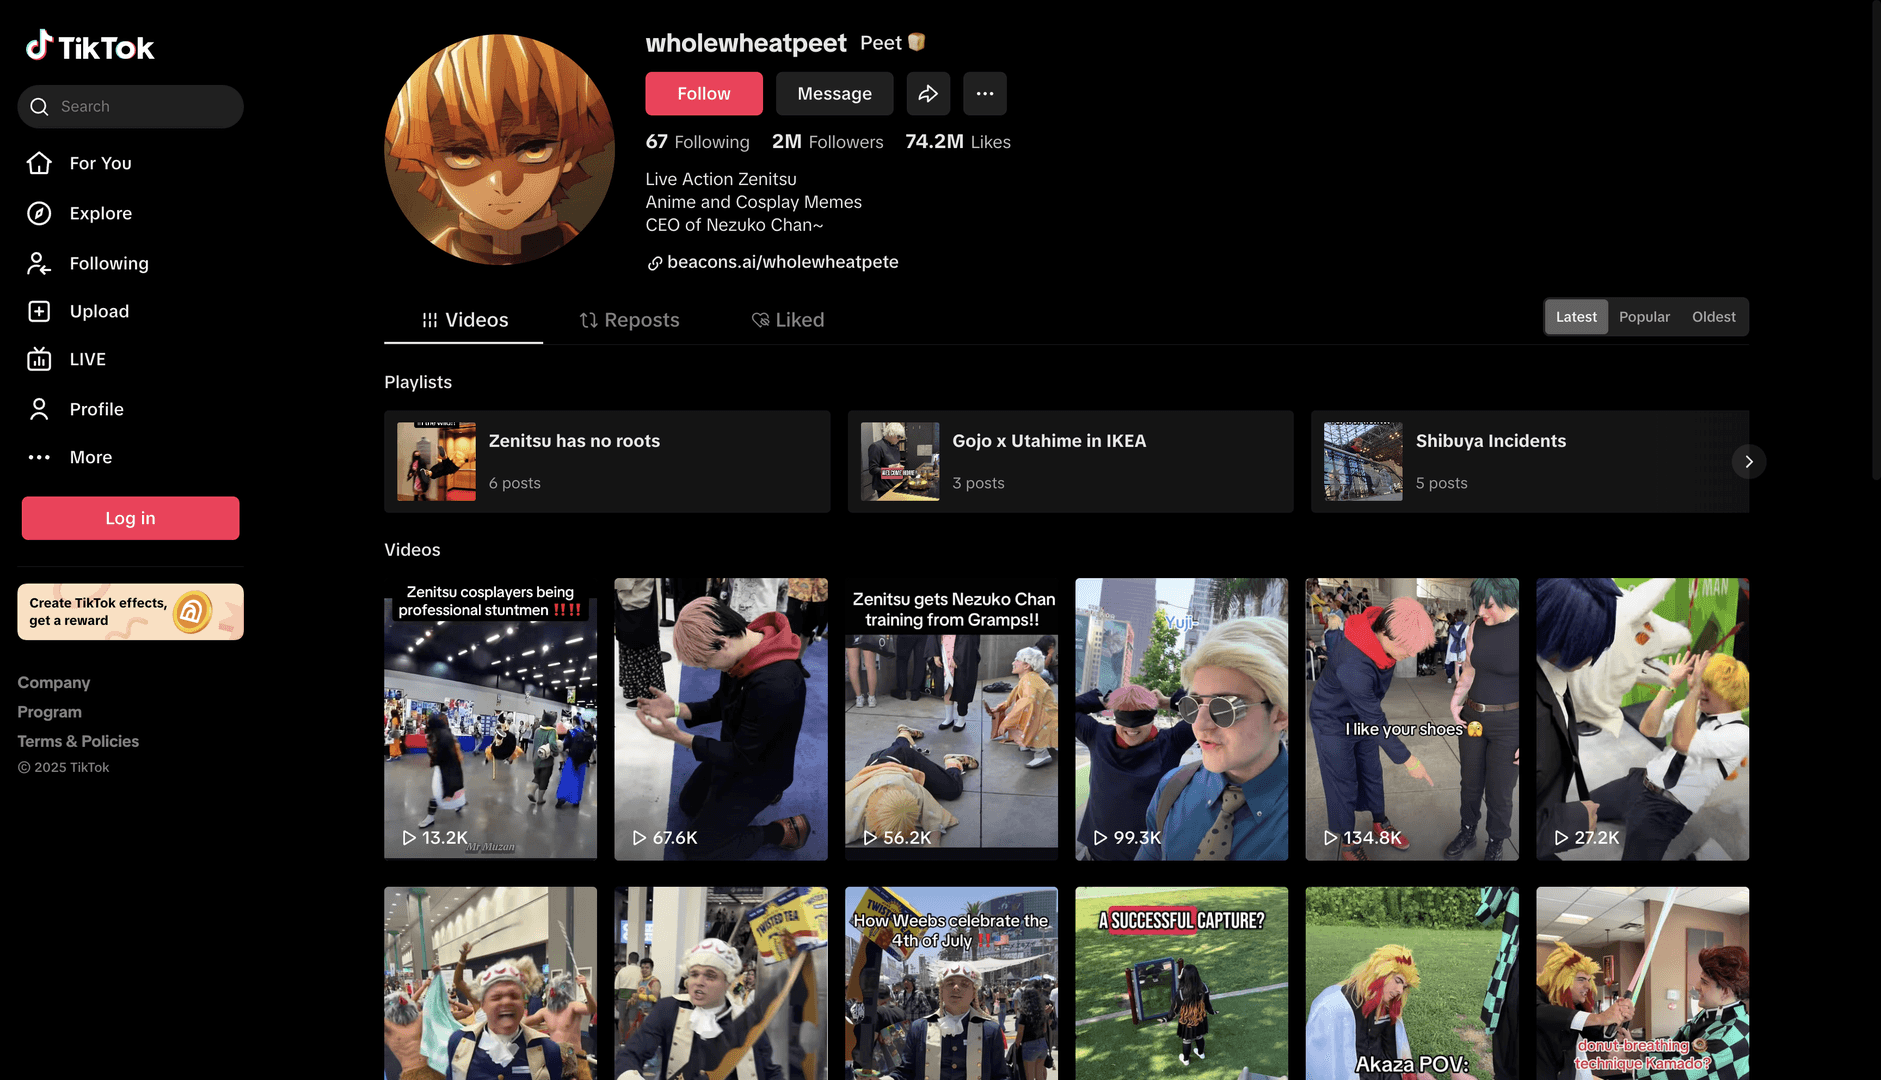Switch to the Liked tab
This screenshot has width=1881, height=1080.
(x=788, y=320)
